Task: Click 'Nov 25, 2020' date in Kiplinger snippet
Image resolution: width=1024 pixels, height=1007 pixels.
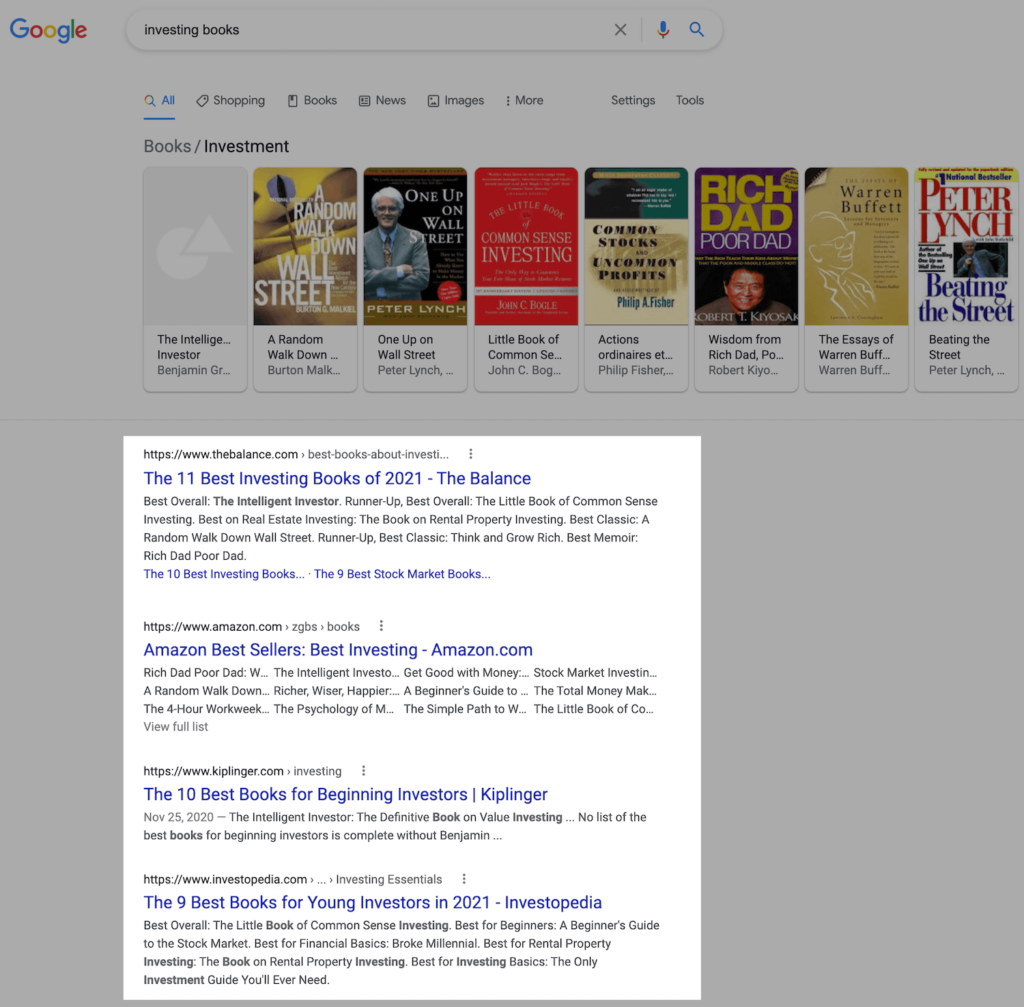Action: pos(178,817)
